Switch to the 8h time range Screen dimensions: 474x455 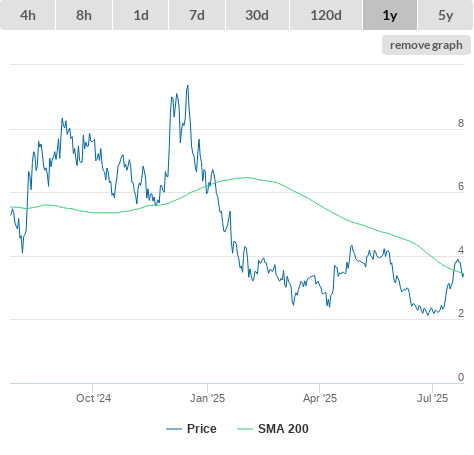click(84, 15)
